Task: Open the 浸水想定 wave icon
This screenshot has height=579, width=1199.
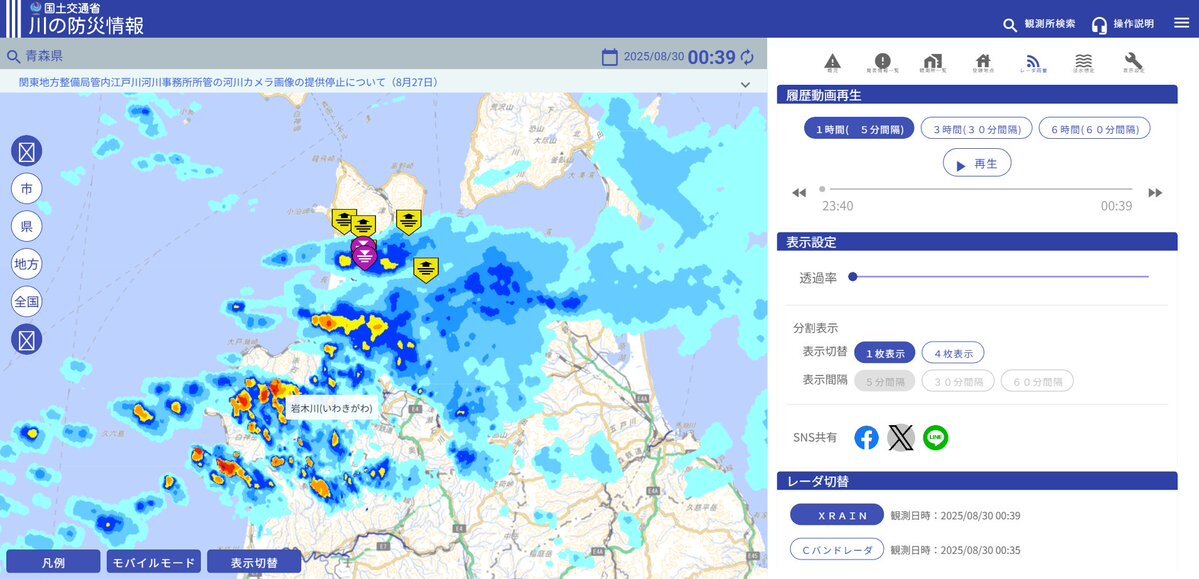Action: tap(1084, 63)
